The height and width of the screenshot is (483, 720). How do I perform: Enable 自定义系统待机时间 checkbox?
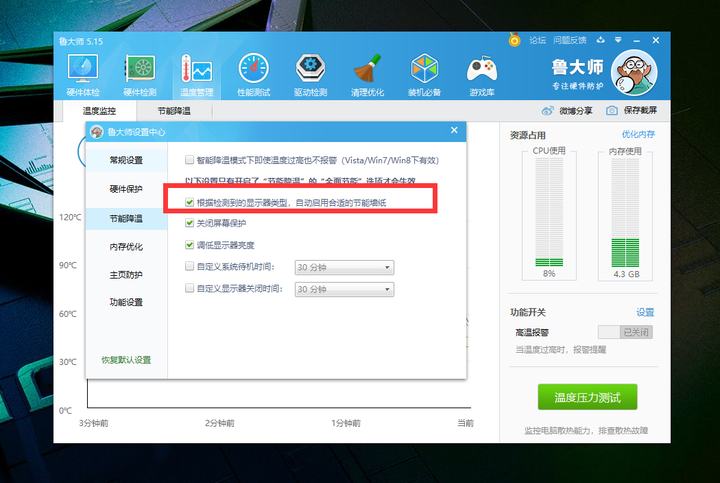189,266
